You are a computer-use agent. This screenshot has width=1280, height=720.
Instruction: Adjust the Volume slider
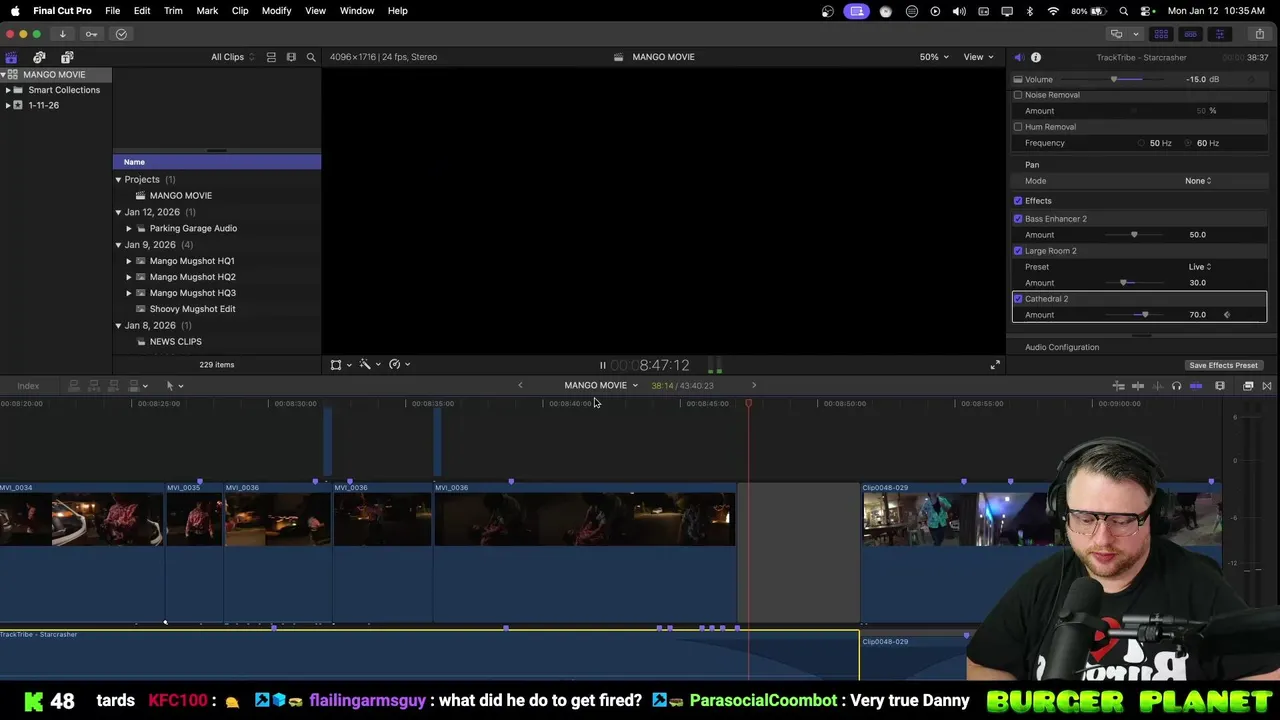1114,80
